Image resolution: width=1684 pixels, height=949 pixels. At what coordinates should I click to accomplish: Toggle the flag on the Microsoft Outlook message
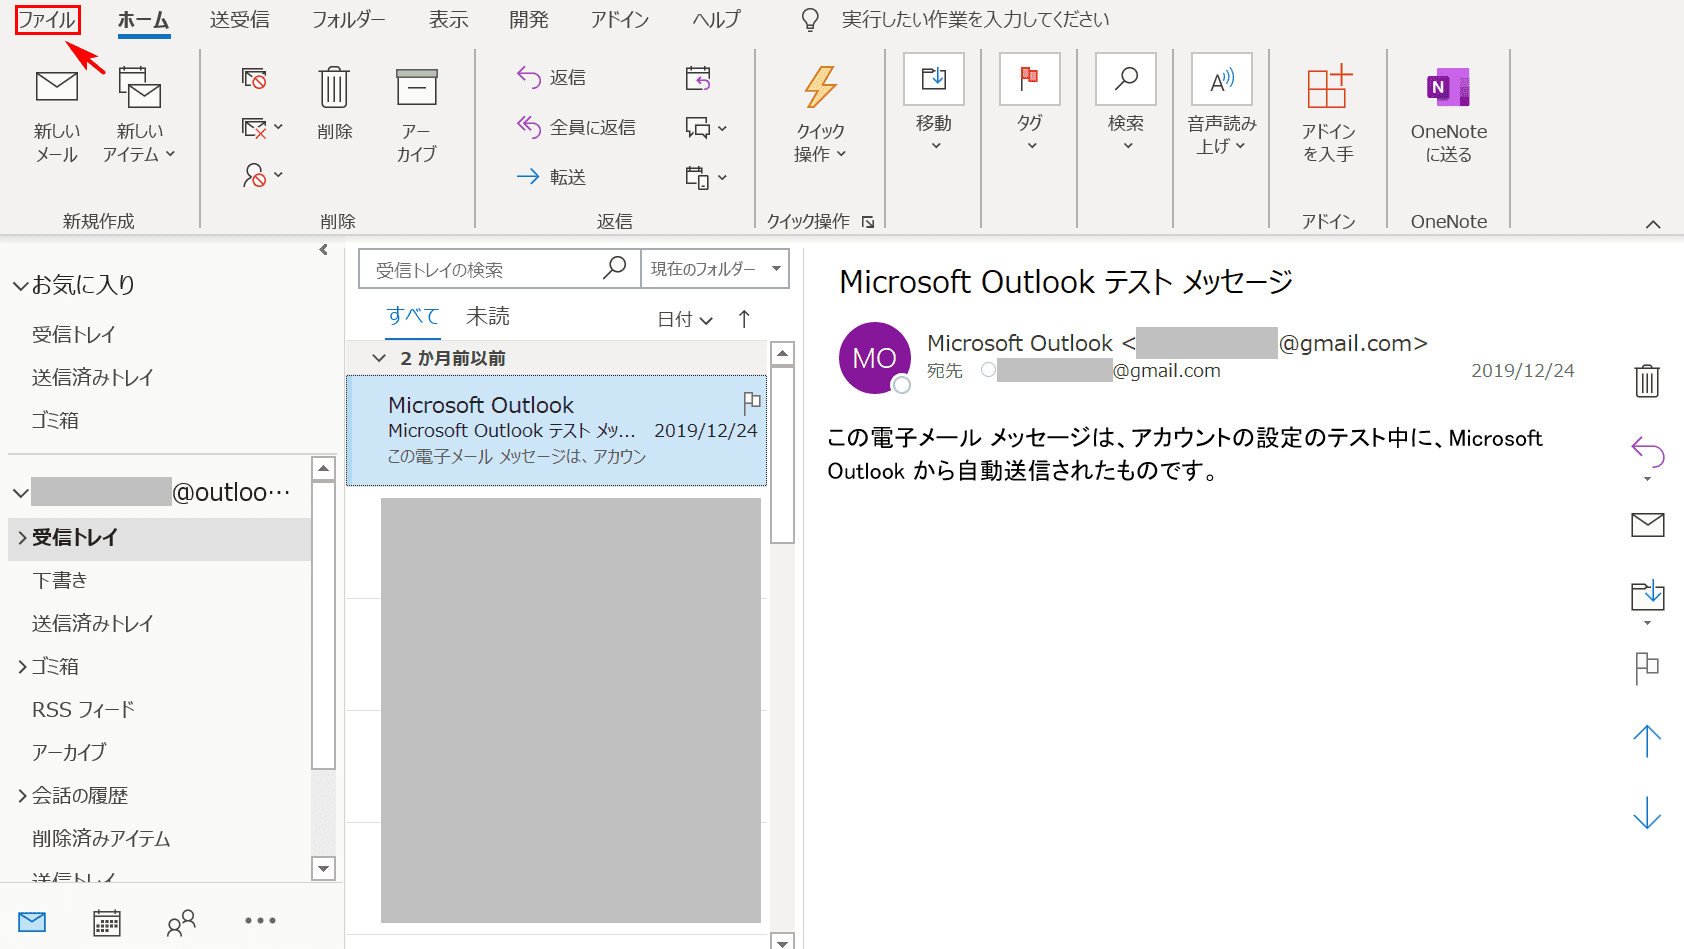[x=752, y=403]
